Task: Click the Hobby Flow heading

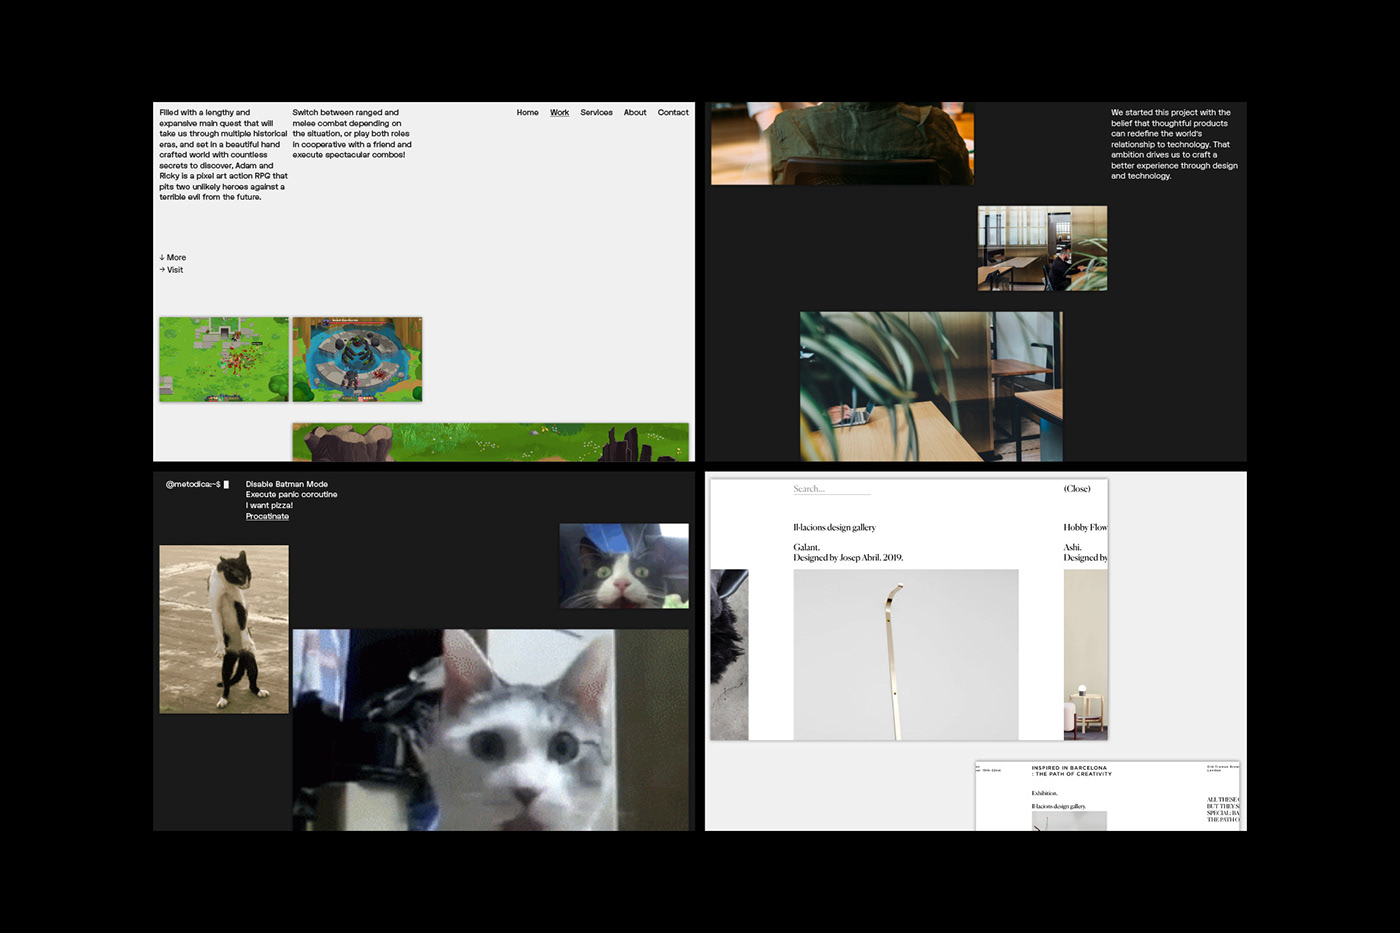Action: point(1085,527)
